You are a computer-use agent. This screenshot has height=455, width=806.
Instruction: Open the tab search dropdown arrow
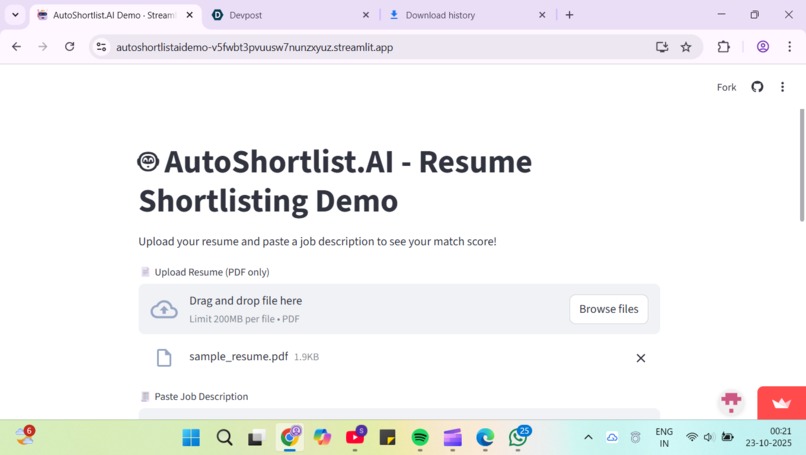(x=15, y=15)
